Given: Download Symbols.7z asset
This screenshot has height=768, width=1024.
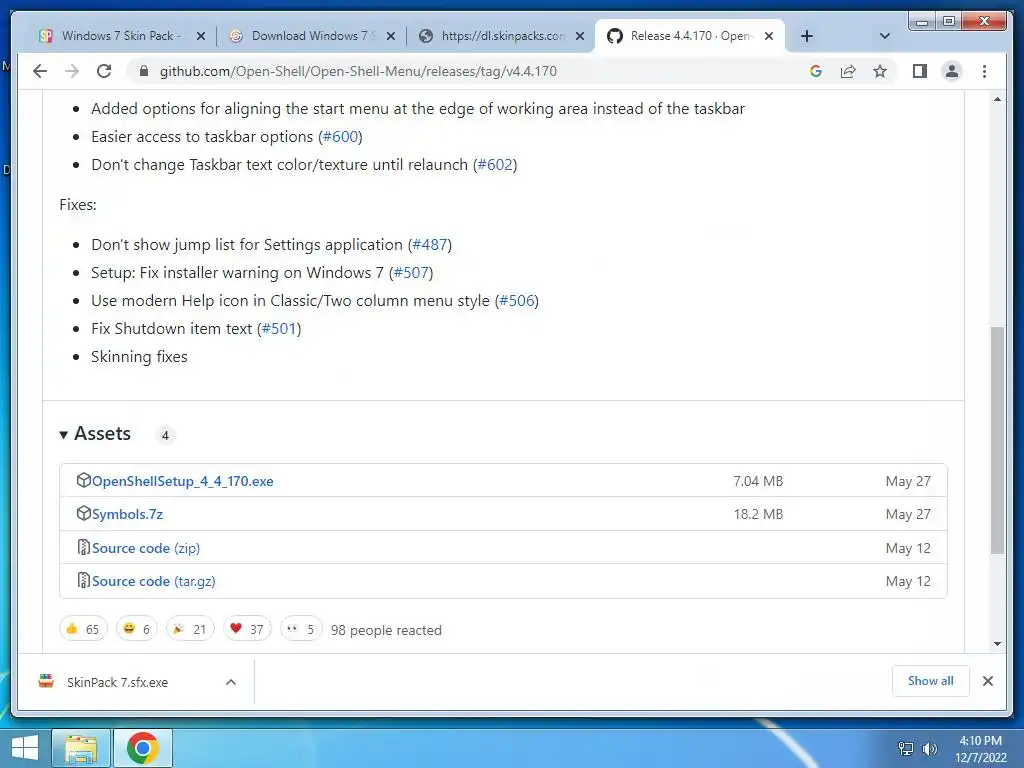Looking at the screenshot, I should pos(127,515).
